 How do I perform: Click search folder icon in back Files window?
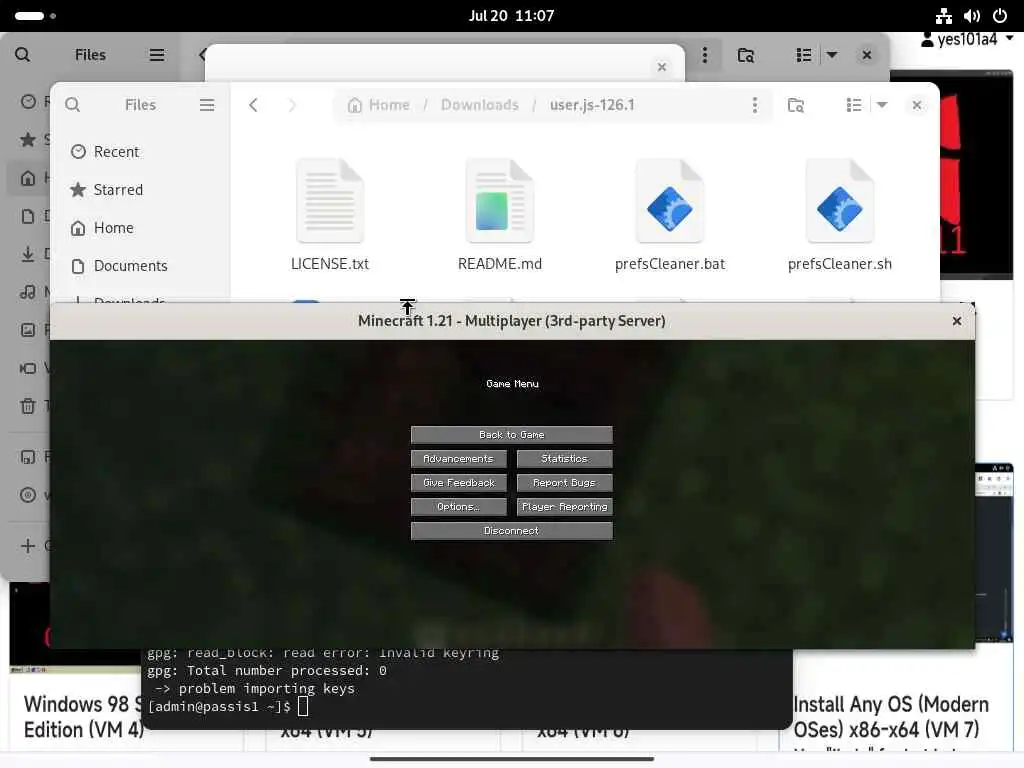[746, 55]
